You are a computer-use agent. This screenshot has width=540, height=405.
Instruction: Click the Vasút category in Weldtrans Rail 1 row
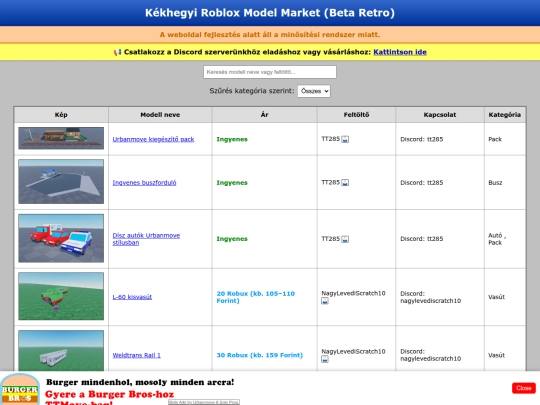[496, 355]
